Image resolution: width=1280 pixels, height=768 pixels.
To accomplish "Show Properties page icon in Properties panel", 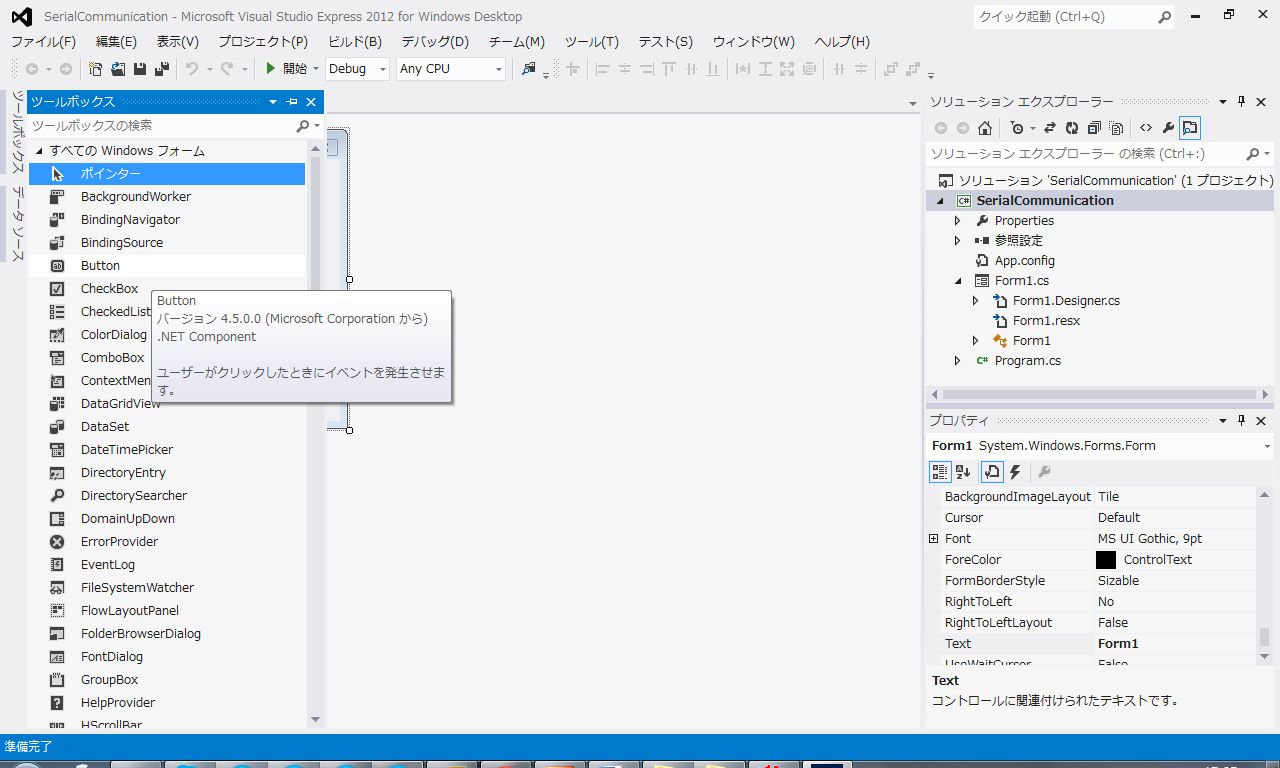I will click(x=992, y=472).
